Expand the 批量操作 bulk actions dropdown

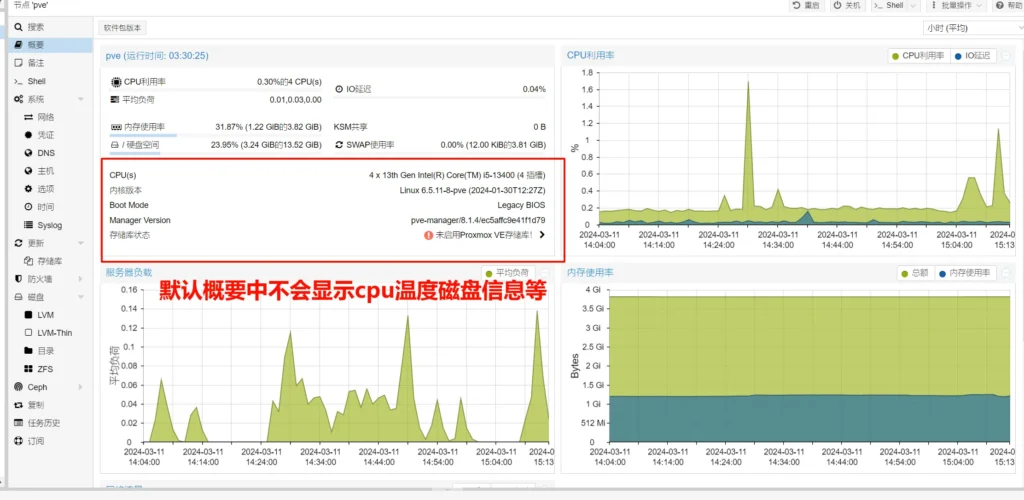coord(948,5)
